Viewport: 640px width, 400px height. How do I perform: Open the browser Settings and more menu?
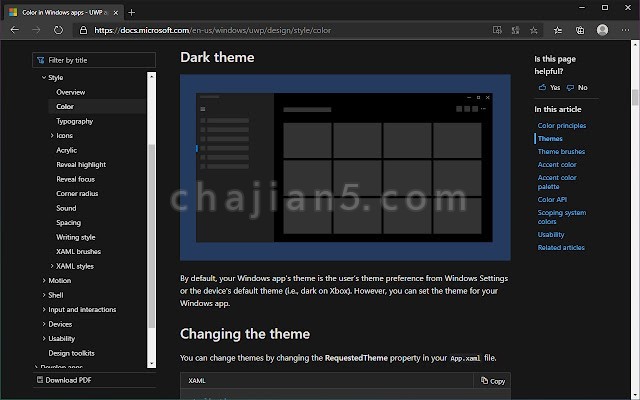coord(625,30)
